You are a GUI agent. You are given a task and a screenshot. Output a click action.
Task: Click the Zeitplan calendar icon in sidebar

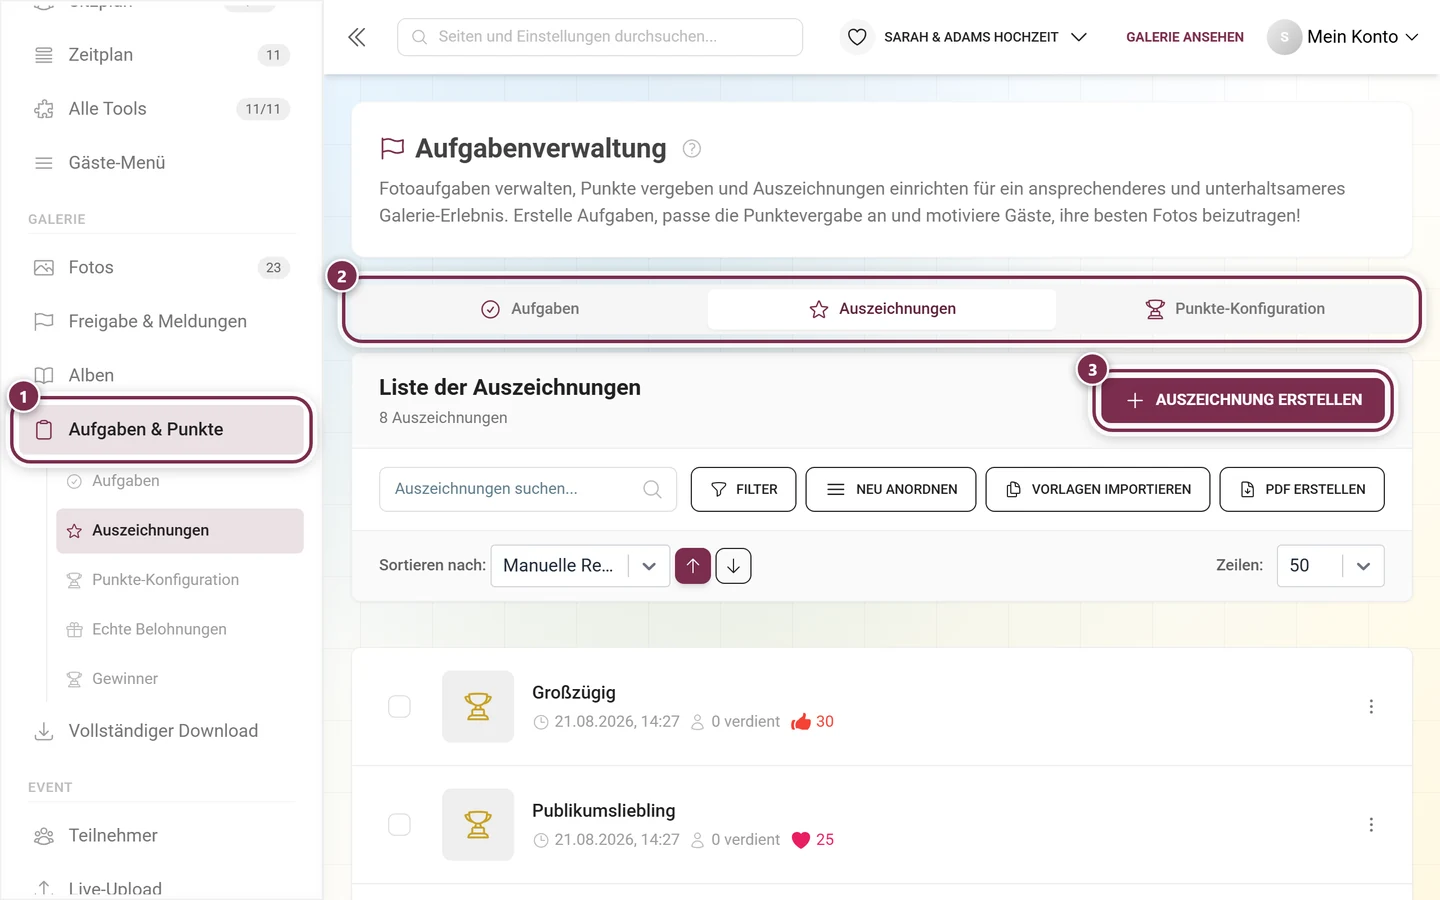44,55
